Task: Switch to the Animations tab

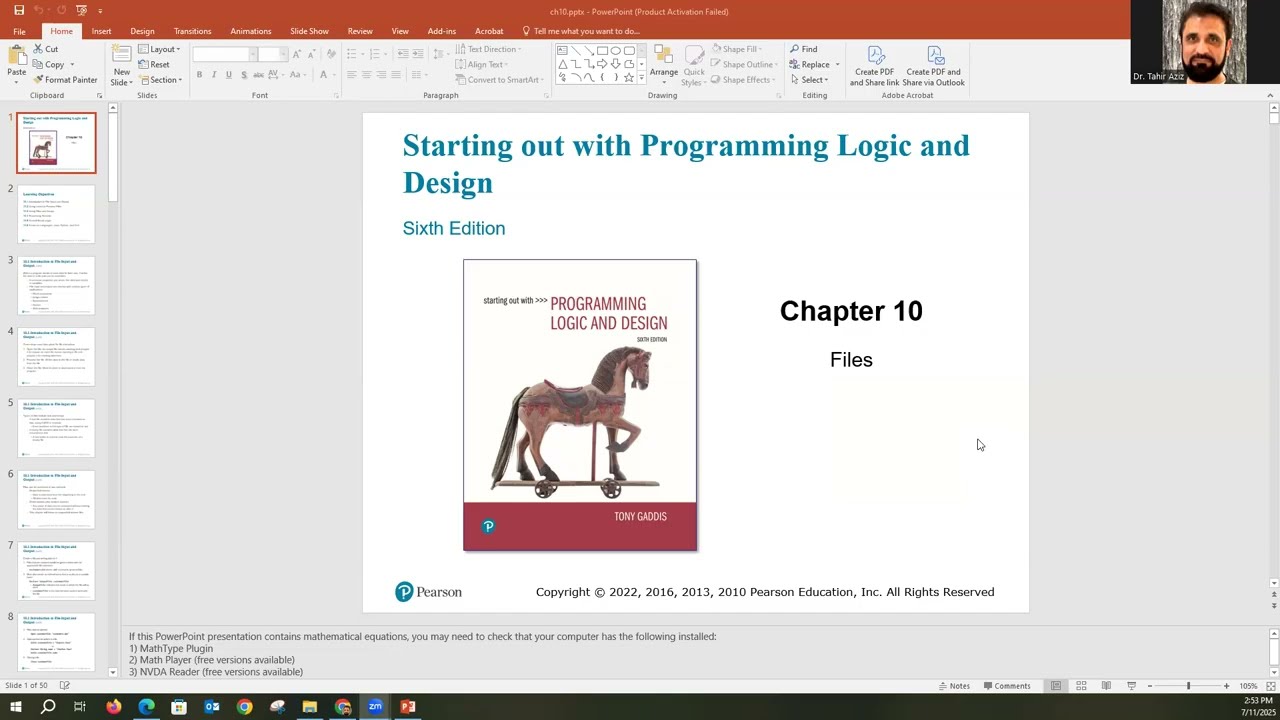Action: coord(250,31)
